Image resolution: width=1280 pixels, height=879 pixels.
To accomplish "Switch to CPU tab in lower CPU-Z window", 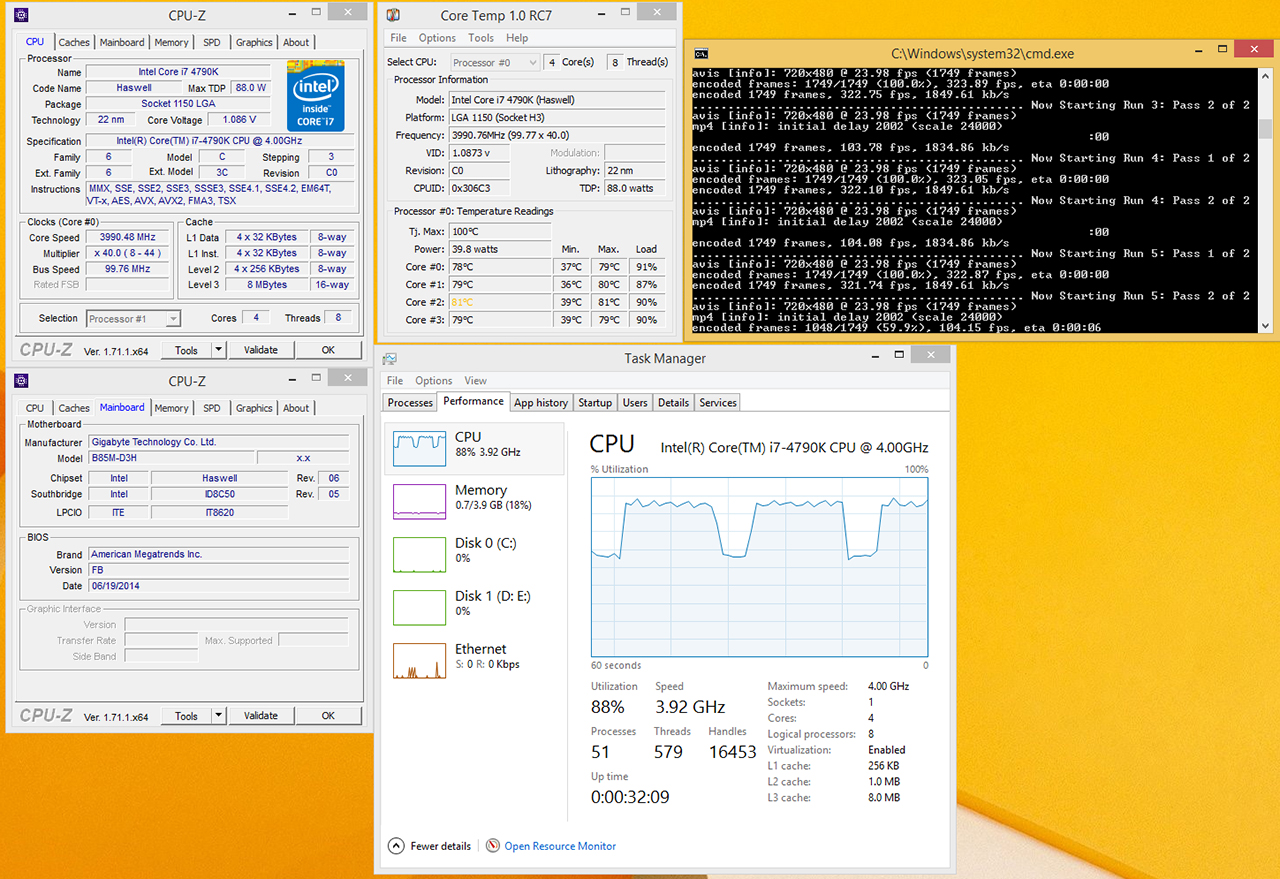I will point(35,408).
